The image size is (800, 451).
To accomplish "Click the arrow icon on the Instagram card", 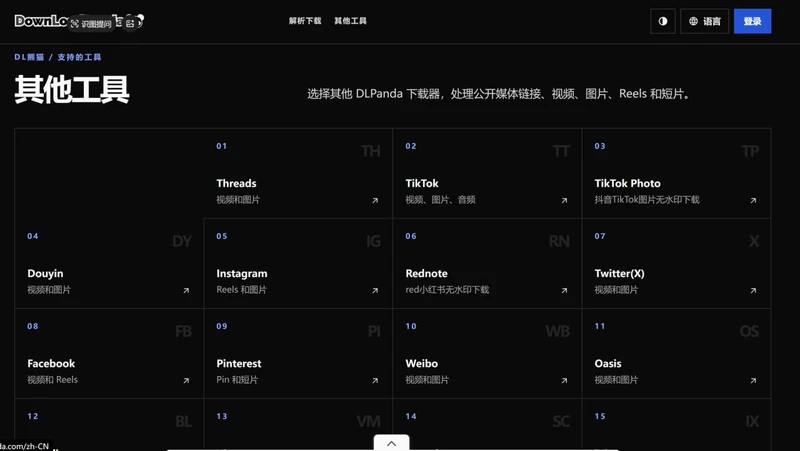I will [x=375, y=290].
